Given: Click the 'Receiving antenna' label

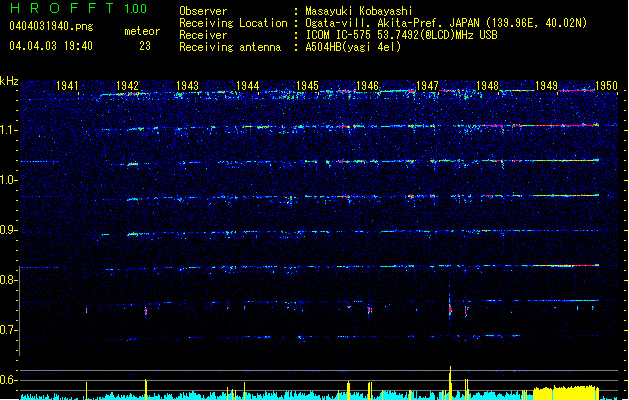Looking at the screenshot, I should tap(230, 47).
